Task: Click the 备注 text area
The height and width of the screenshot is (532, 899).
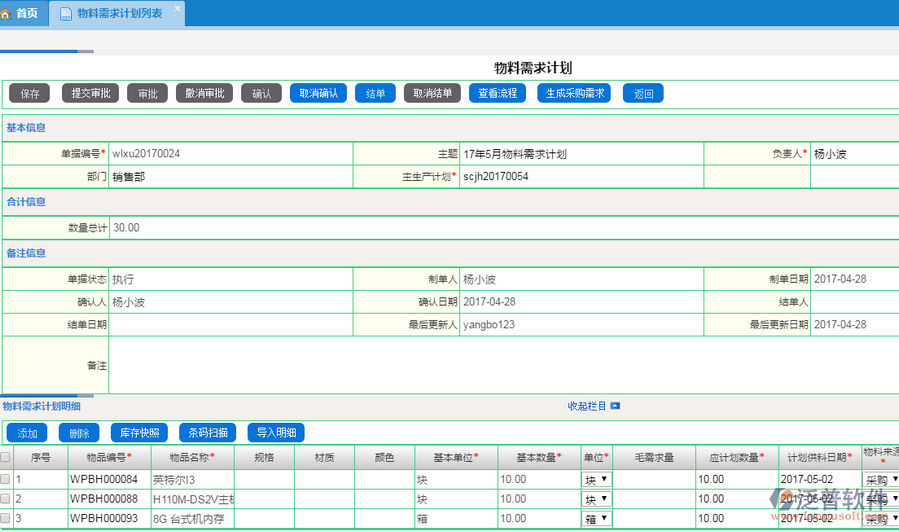Action: click(x=500, y=365)
